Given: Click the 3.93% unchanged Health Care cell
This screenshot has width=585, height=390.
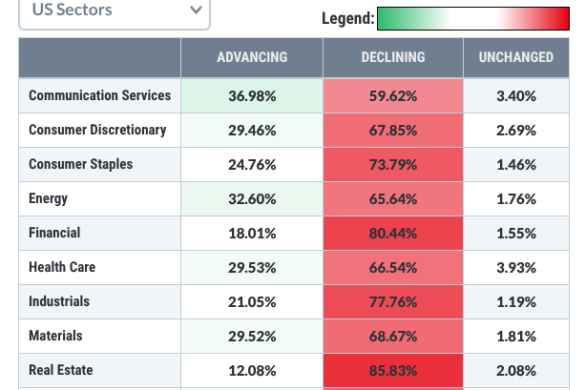Looking at the screenshot, I should pos(516,268).
